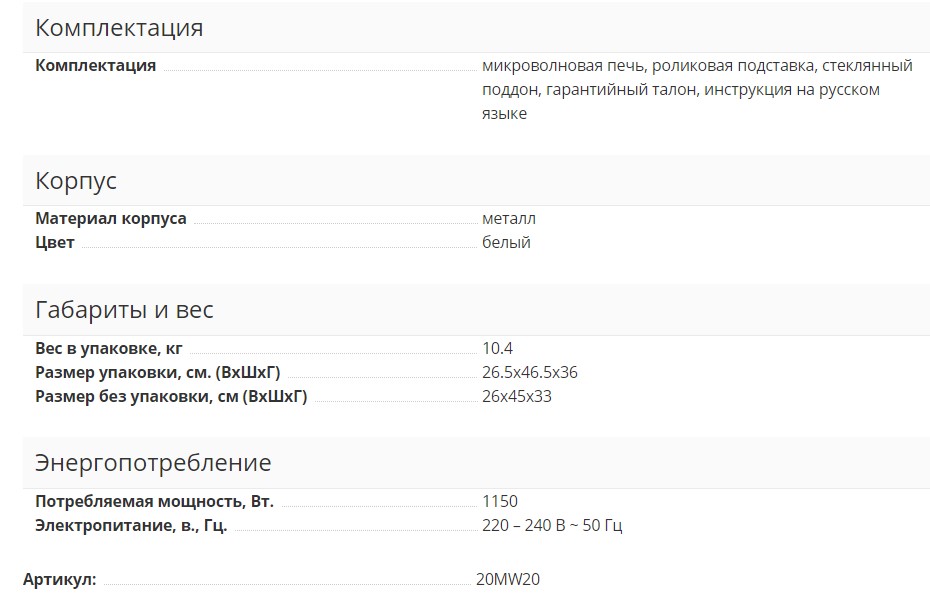This screenshot has width=930, height=606.
Task: Select the bold Комплектация row label
Action: click(96, 66)
